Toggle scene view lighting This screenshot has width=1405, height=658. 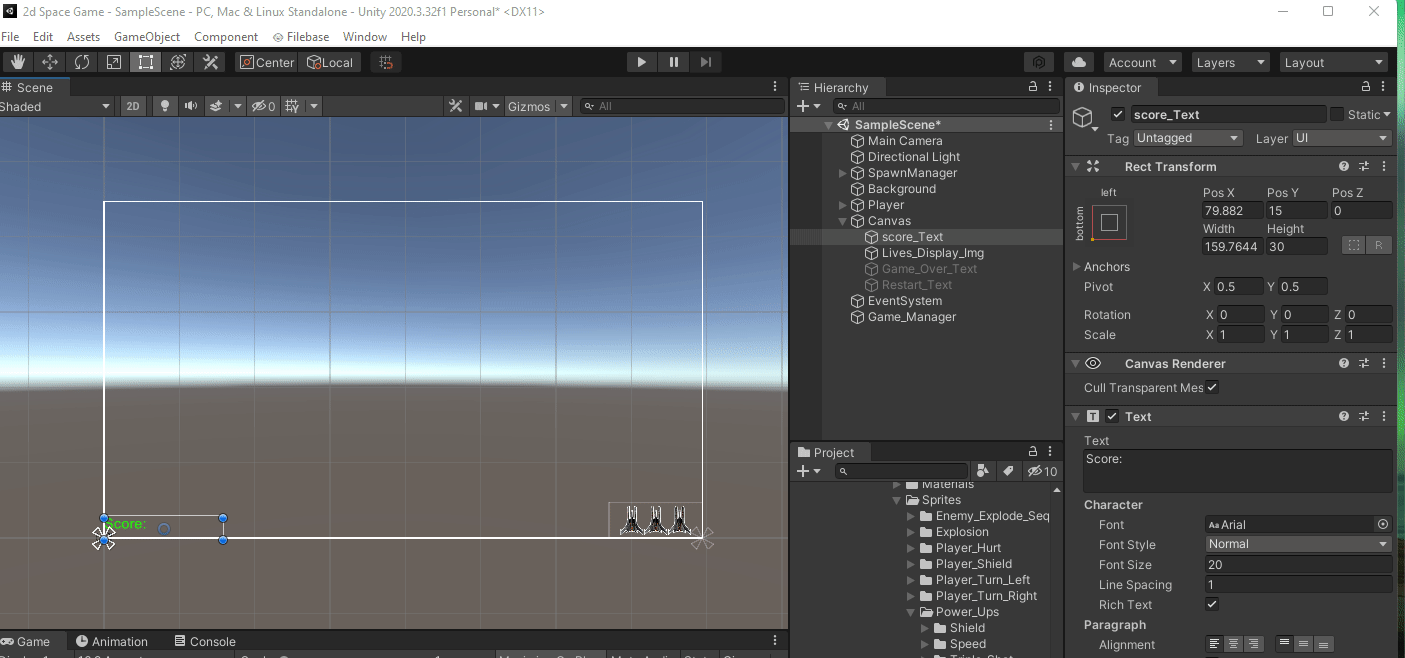tap(164, 105)
